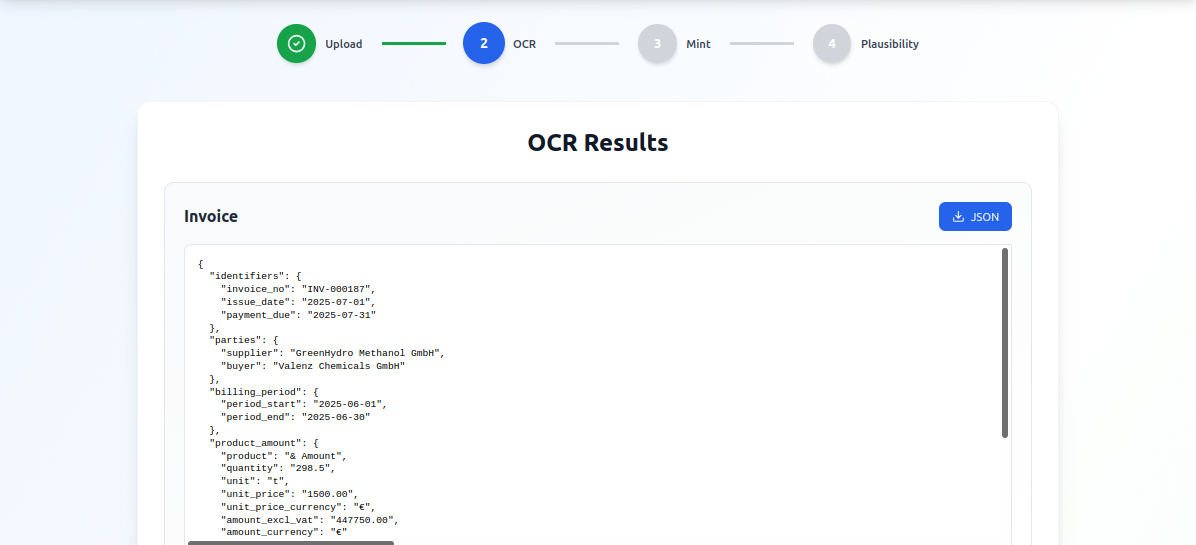Select the blue step 2 OCR circle
Image resolution: width=1196 pixels, height=545 pixels.
[484, 44]
